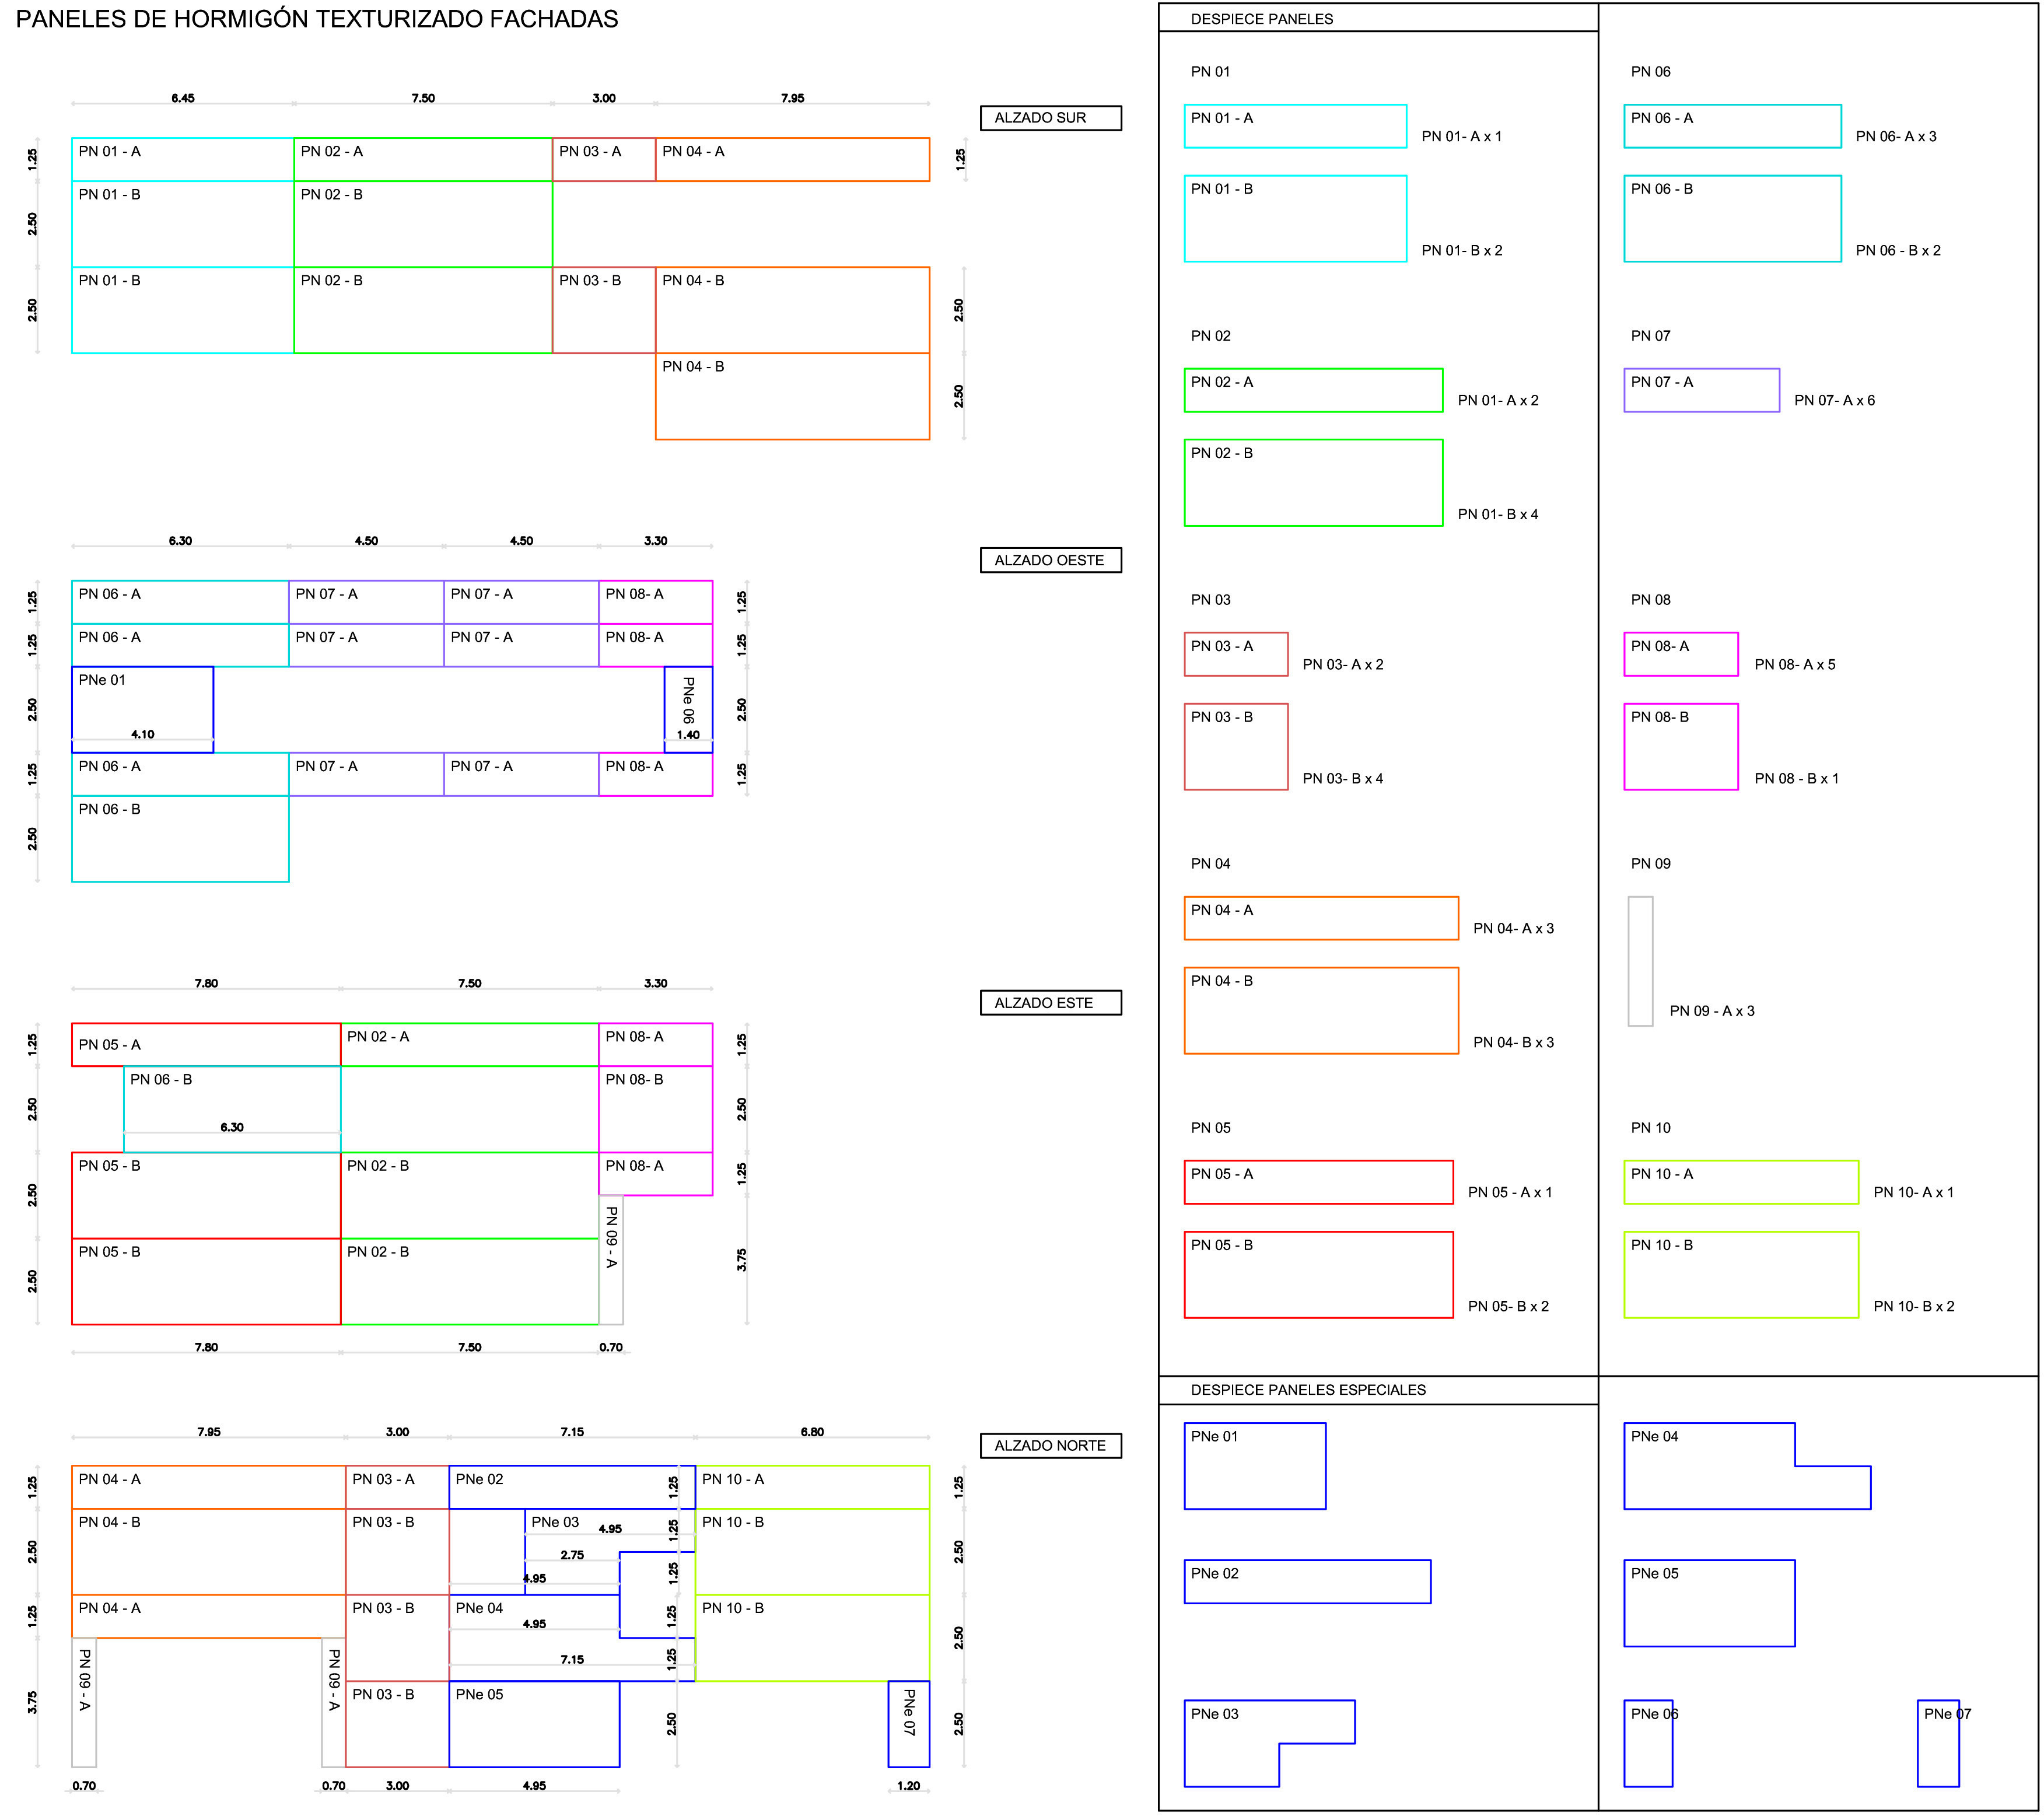The width and height of the screenshot is (2044, 1816).
Task: Select the PNe 05 panel on Alzado Norte
Action: 533,1725
